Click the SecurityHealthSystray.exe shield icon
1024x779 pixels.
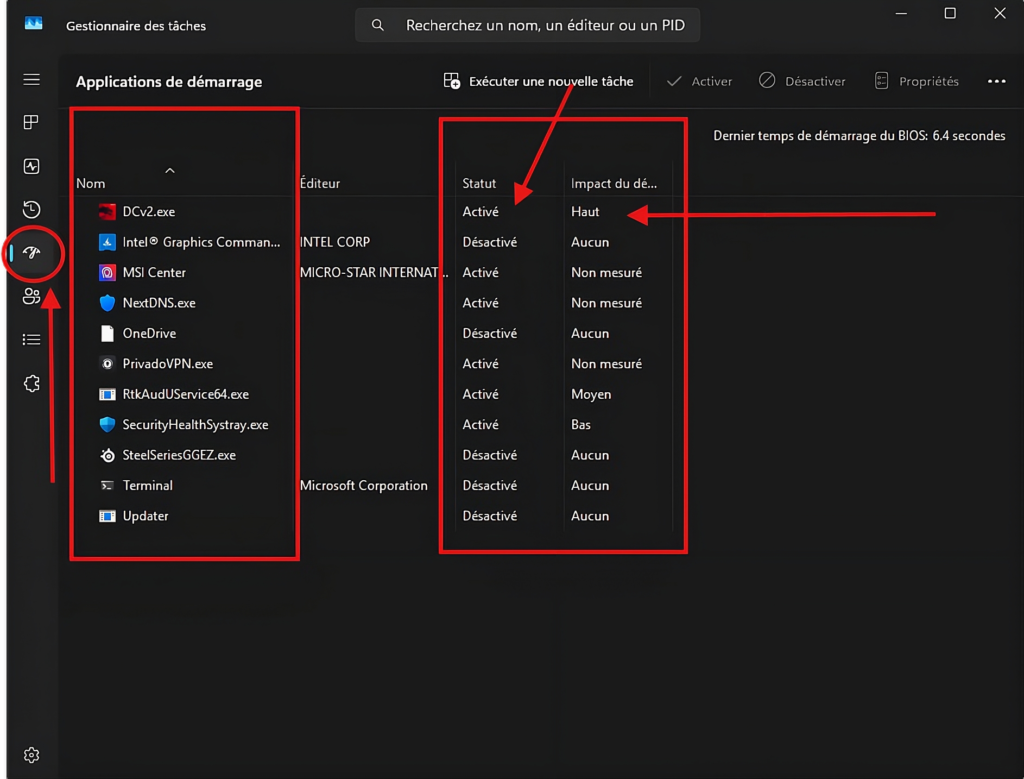pos(107,424)
